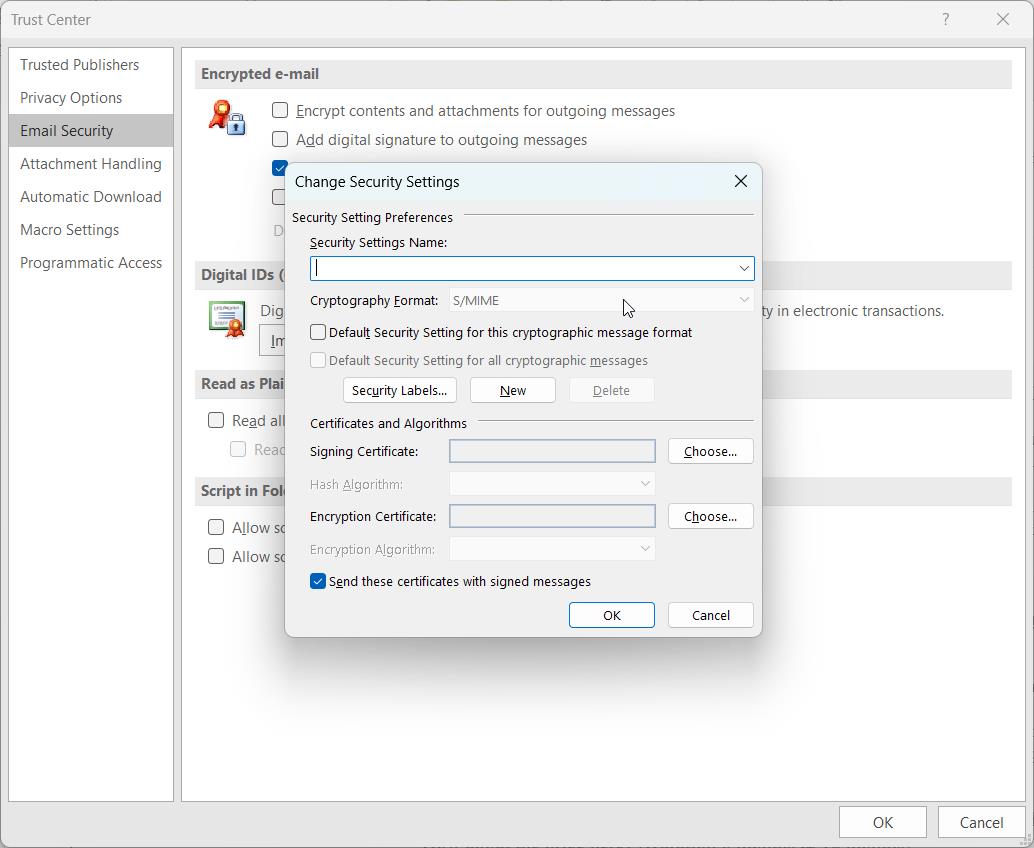Enable Add digital signature to outgoing messages
1034x848 pixels.
click(x=280, y=139)
